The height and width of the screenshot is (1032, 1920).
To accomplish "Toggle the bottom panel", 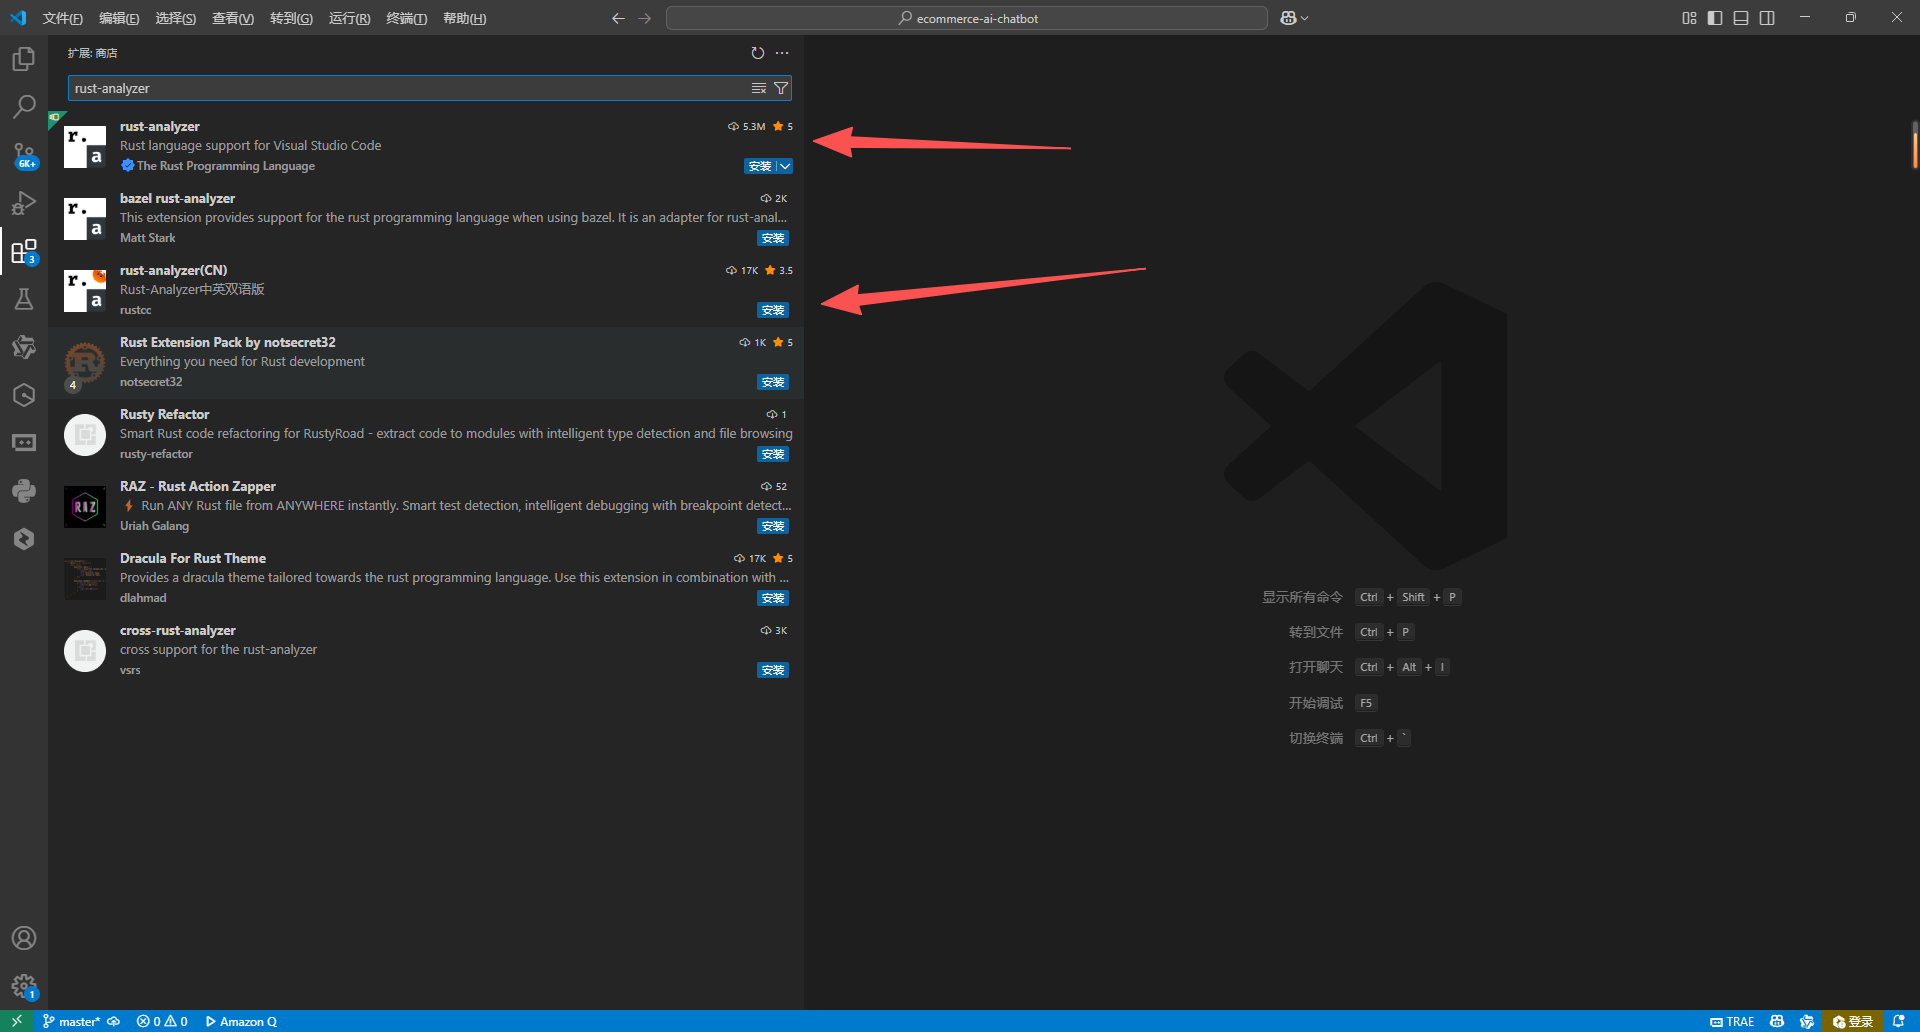I will (x=1741, y=18).
